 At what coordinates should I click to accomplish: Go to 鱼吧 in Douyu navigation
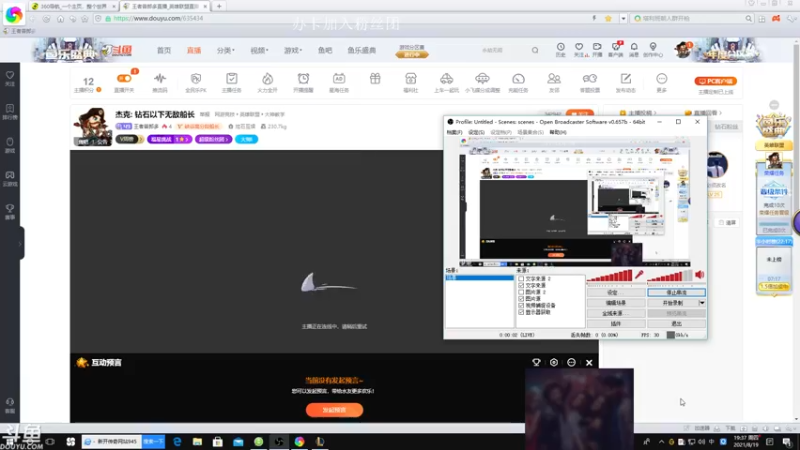point(325,51)
